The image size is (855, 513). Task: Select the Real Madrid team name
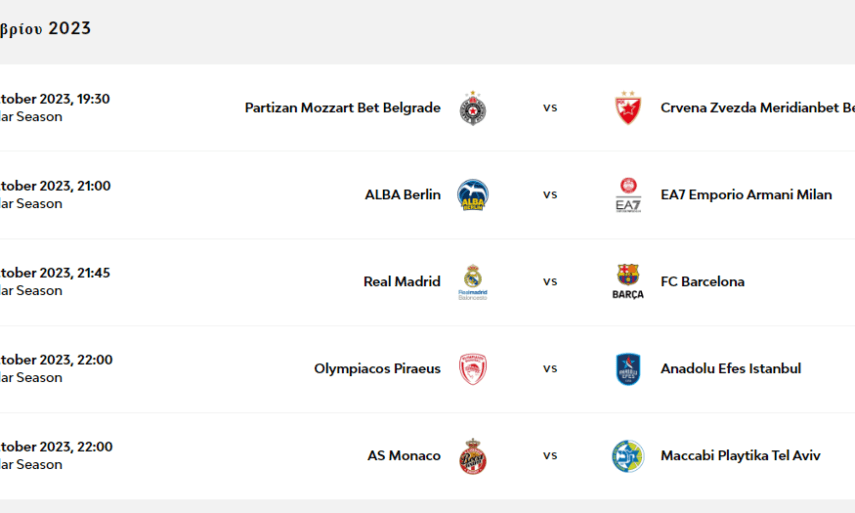[x=401, y=282]
